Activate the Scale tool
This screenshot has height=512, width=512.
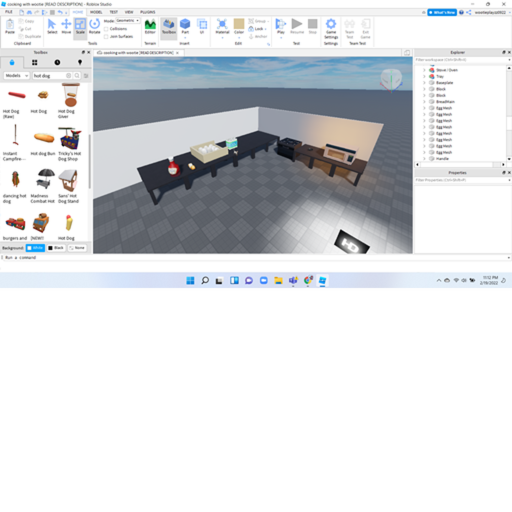[80, 26]
